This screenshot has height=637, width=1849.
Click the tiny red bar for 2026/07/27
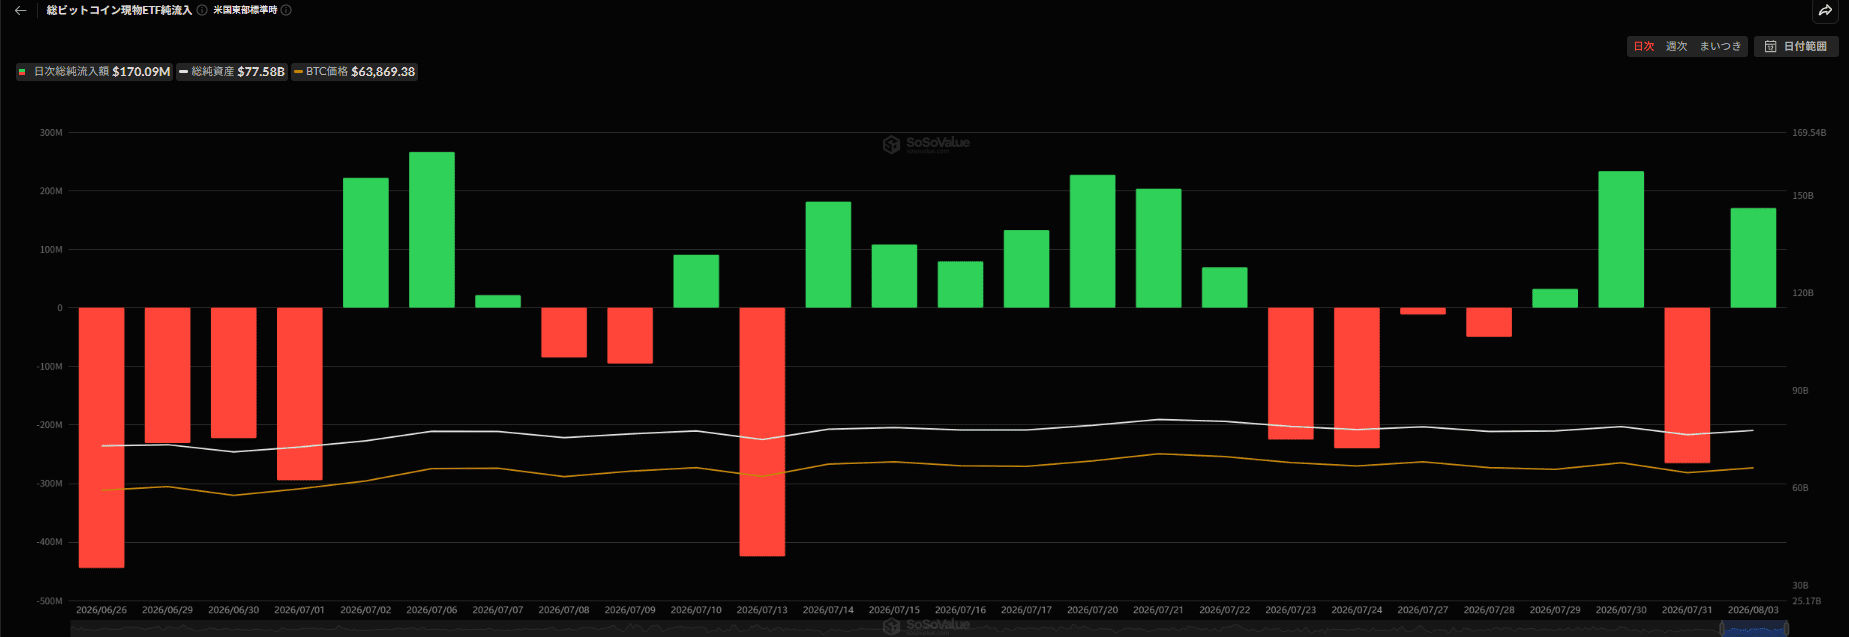[x=1422, y=311]
